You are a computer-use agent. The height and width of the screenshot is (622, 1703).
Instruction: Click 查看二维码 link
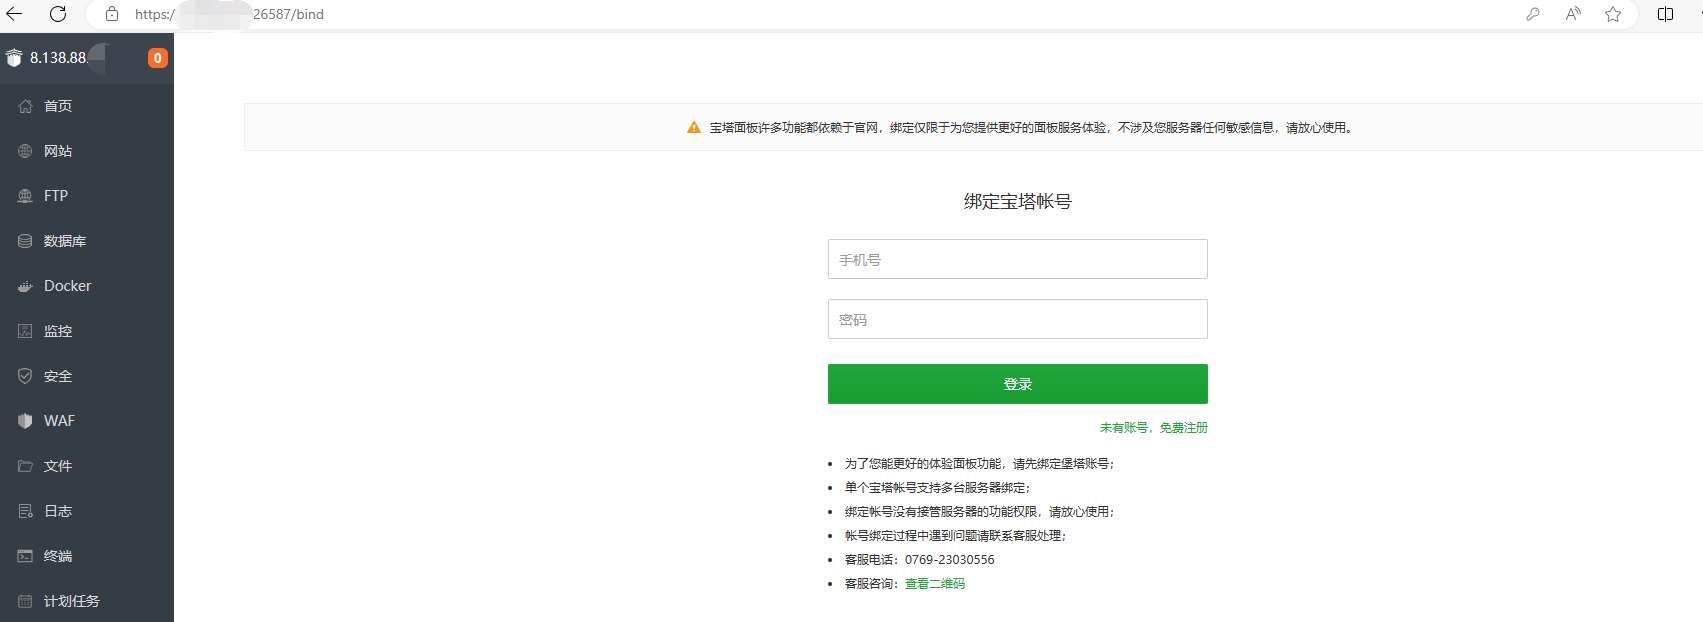click(935, 584)
